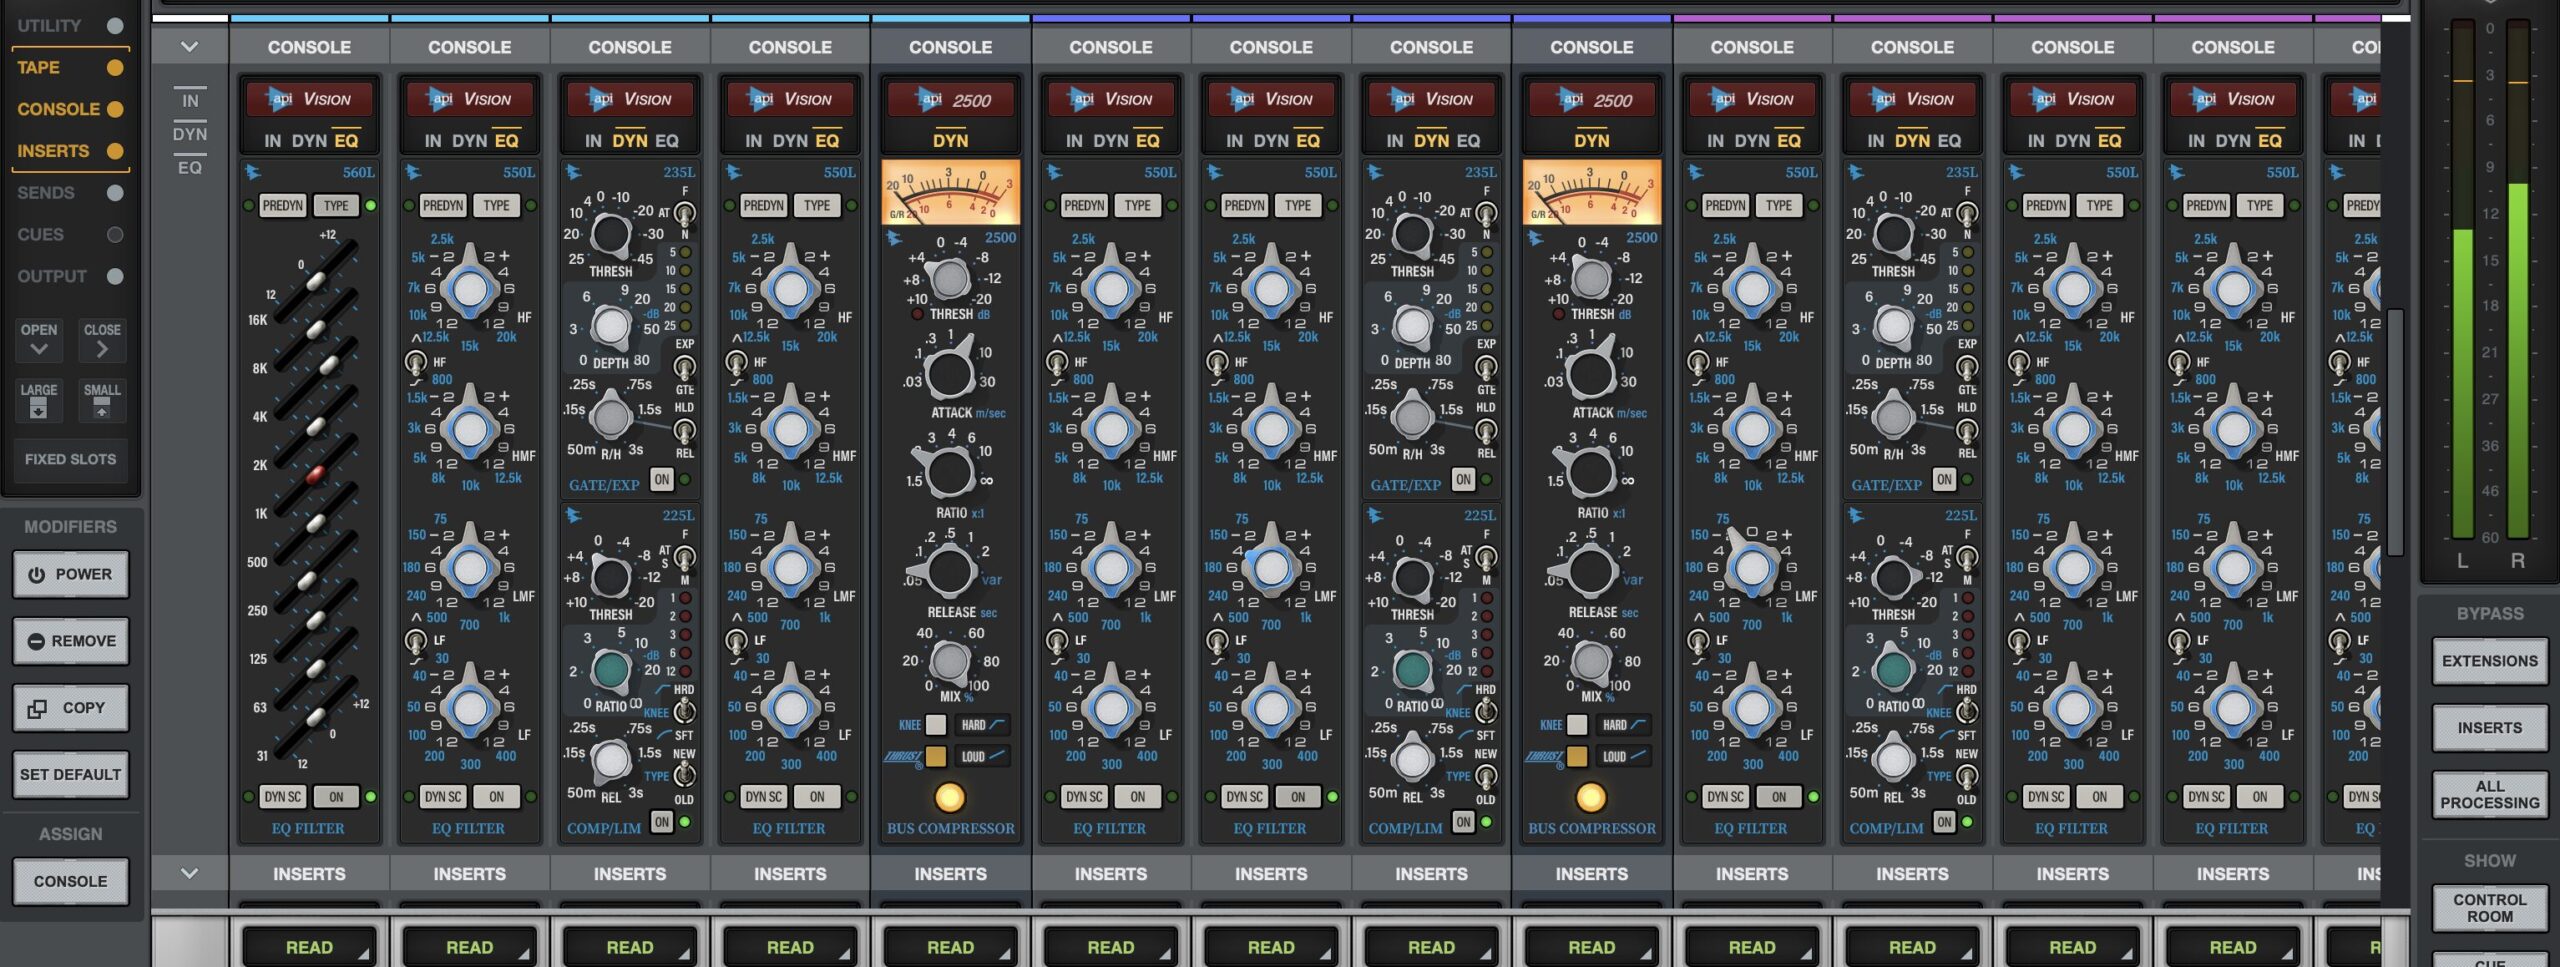
Task: Select the global IN tab left of the strips
Action: pyautogui.click(x=190, y=100)
